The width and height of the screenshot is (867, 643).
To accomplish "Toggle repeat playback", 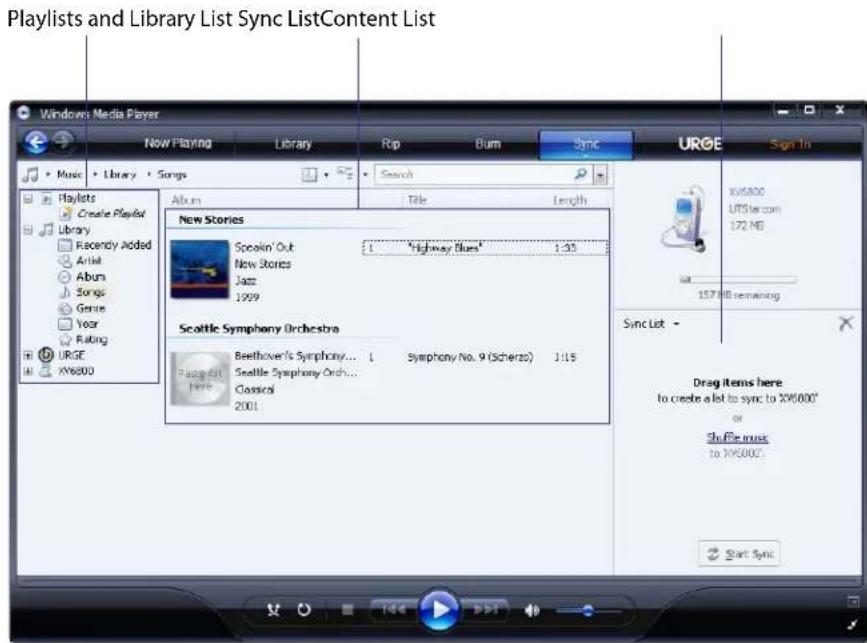I will (x=304, y=610).
